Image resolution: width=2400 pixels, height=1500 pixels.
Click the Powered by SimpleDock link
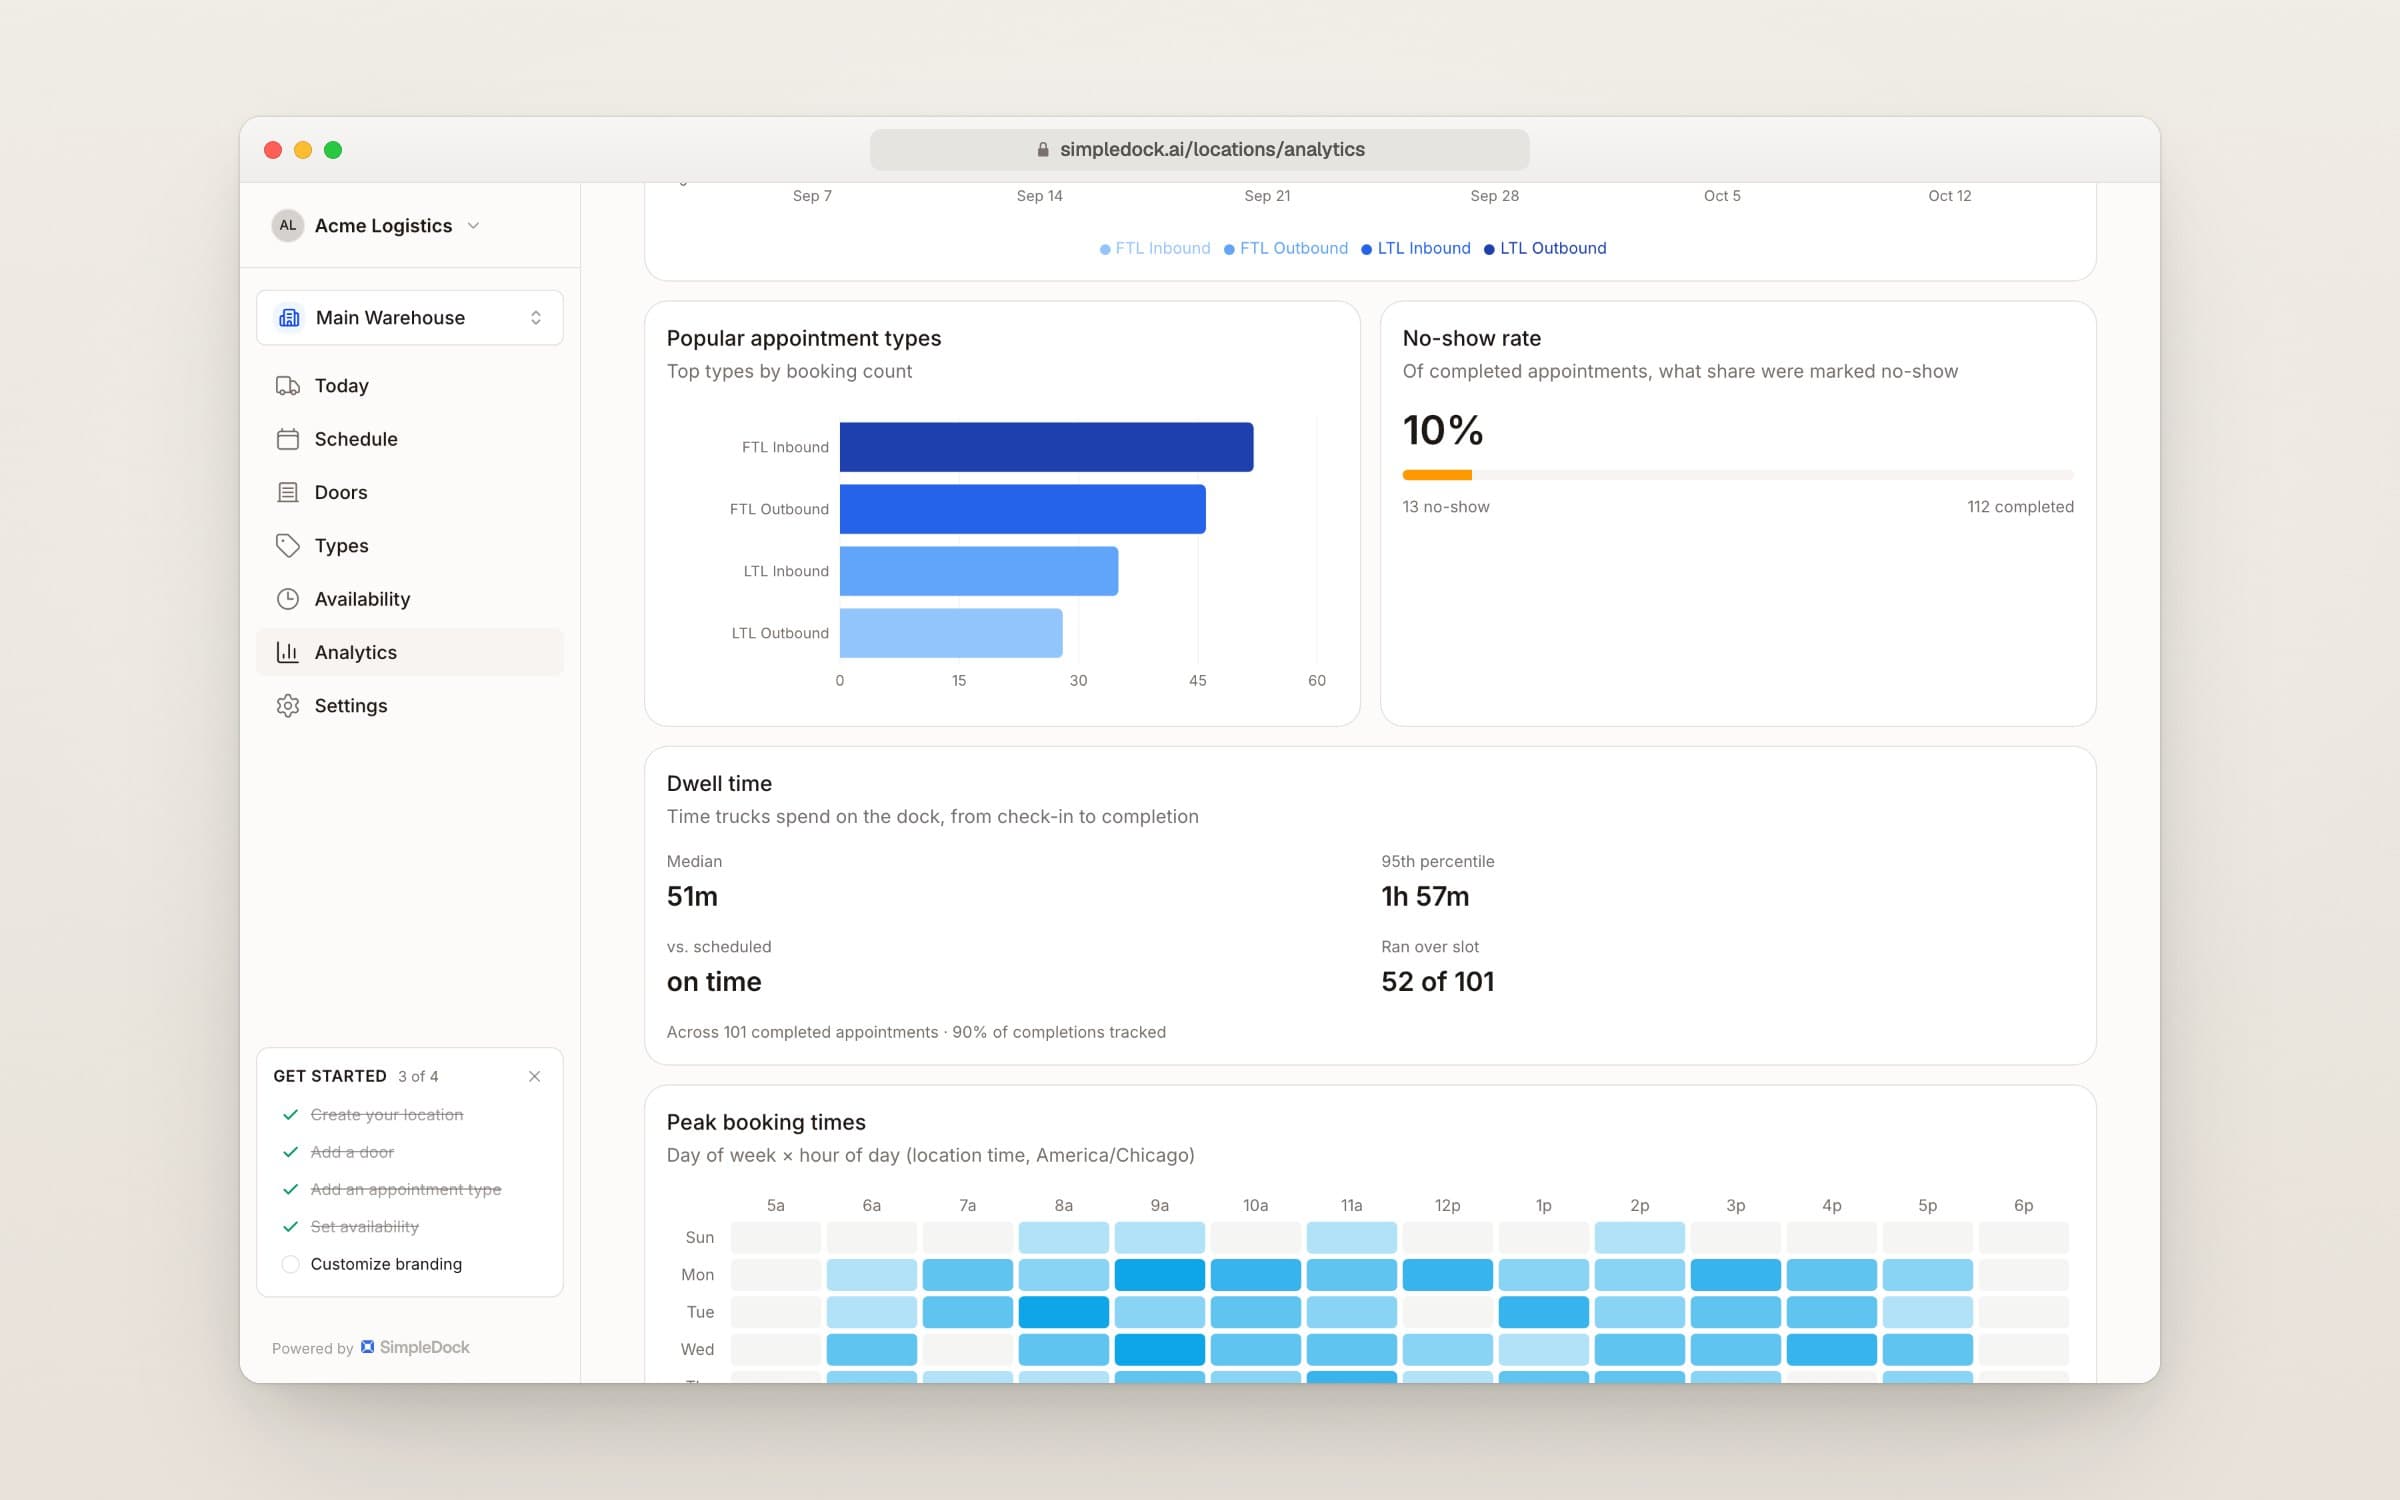pos(370,1348)
